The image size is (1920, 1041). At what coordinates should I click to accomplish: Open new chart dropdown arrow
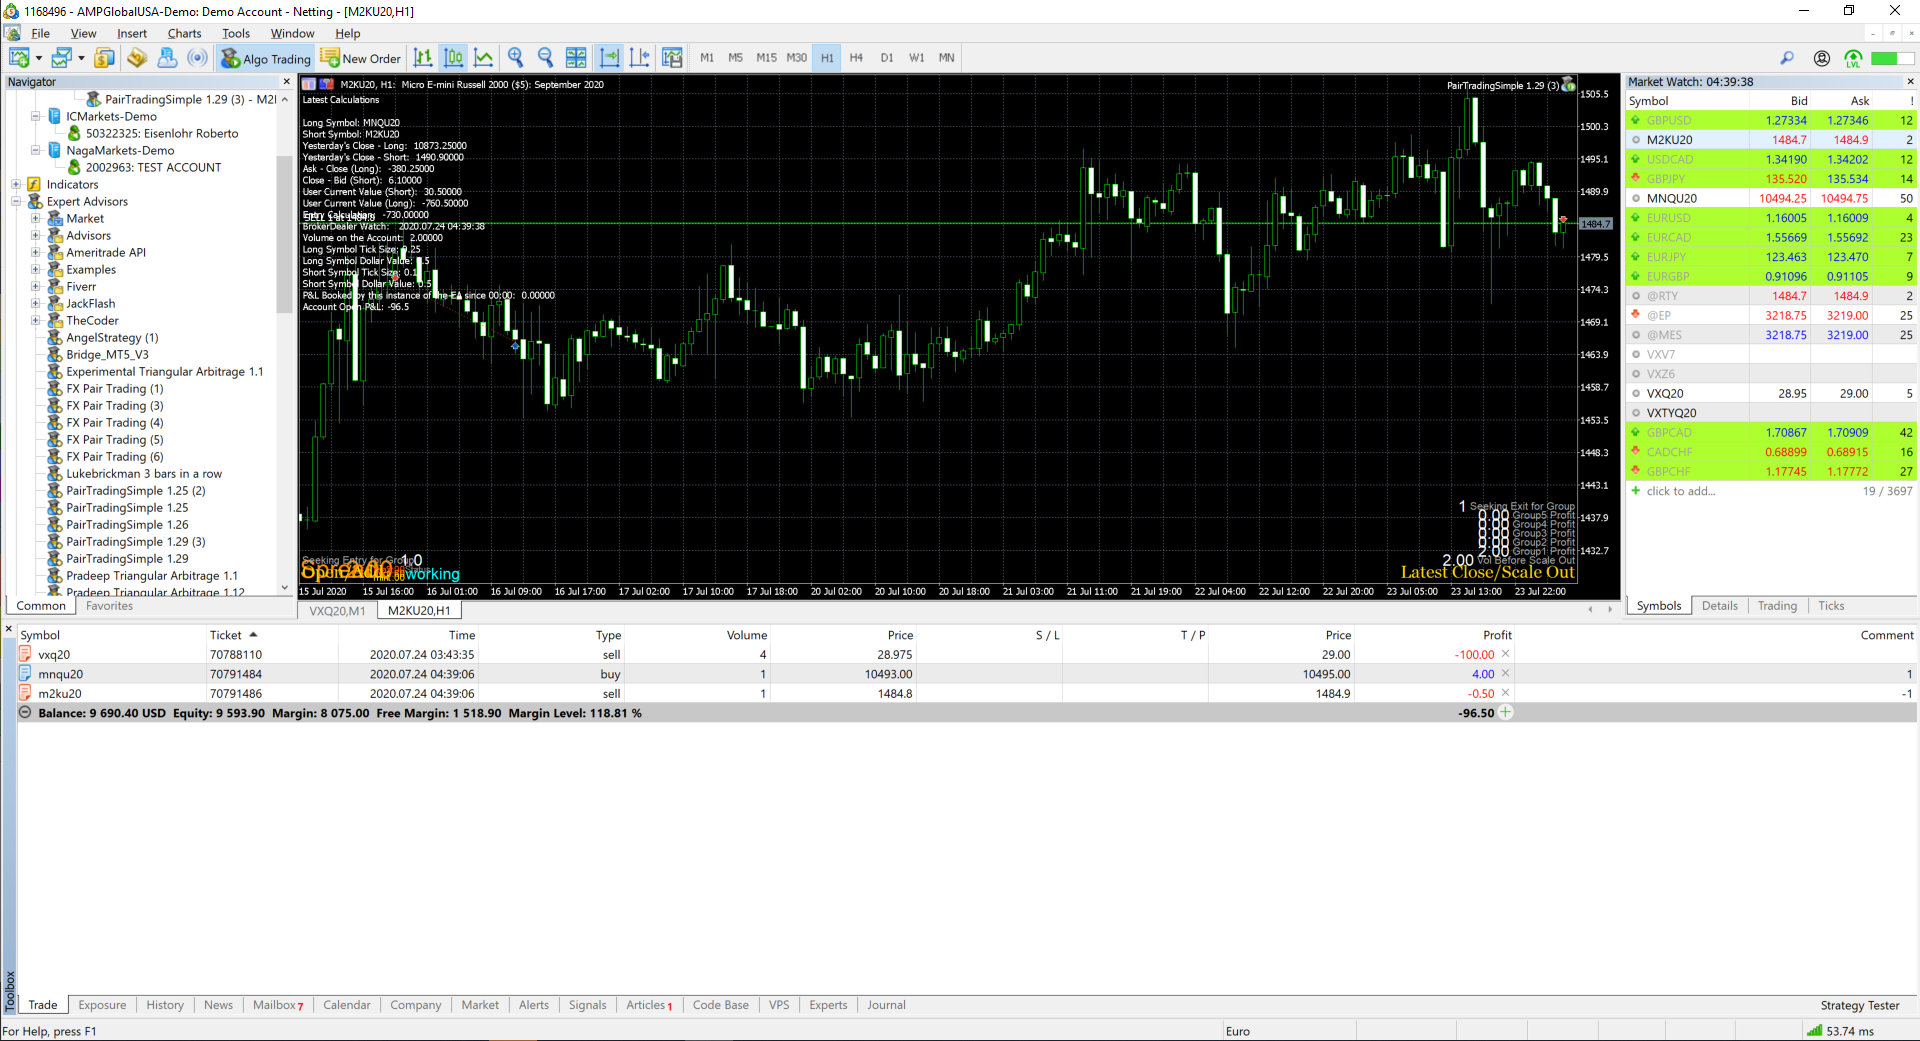point(39,58)
